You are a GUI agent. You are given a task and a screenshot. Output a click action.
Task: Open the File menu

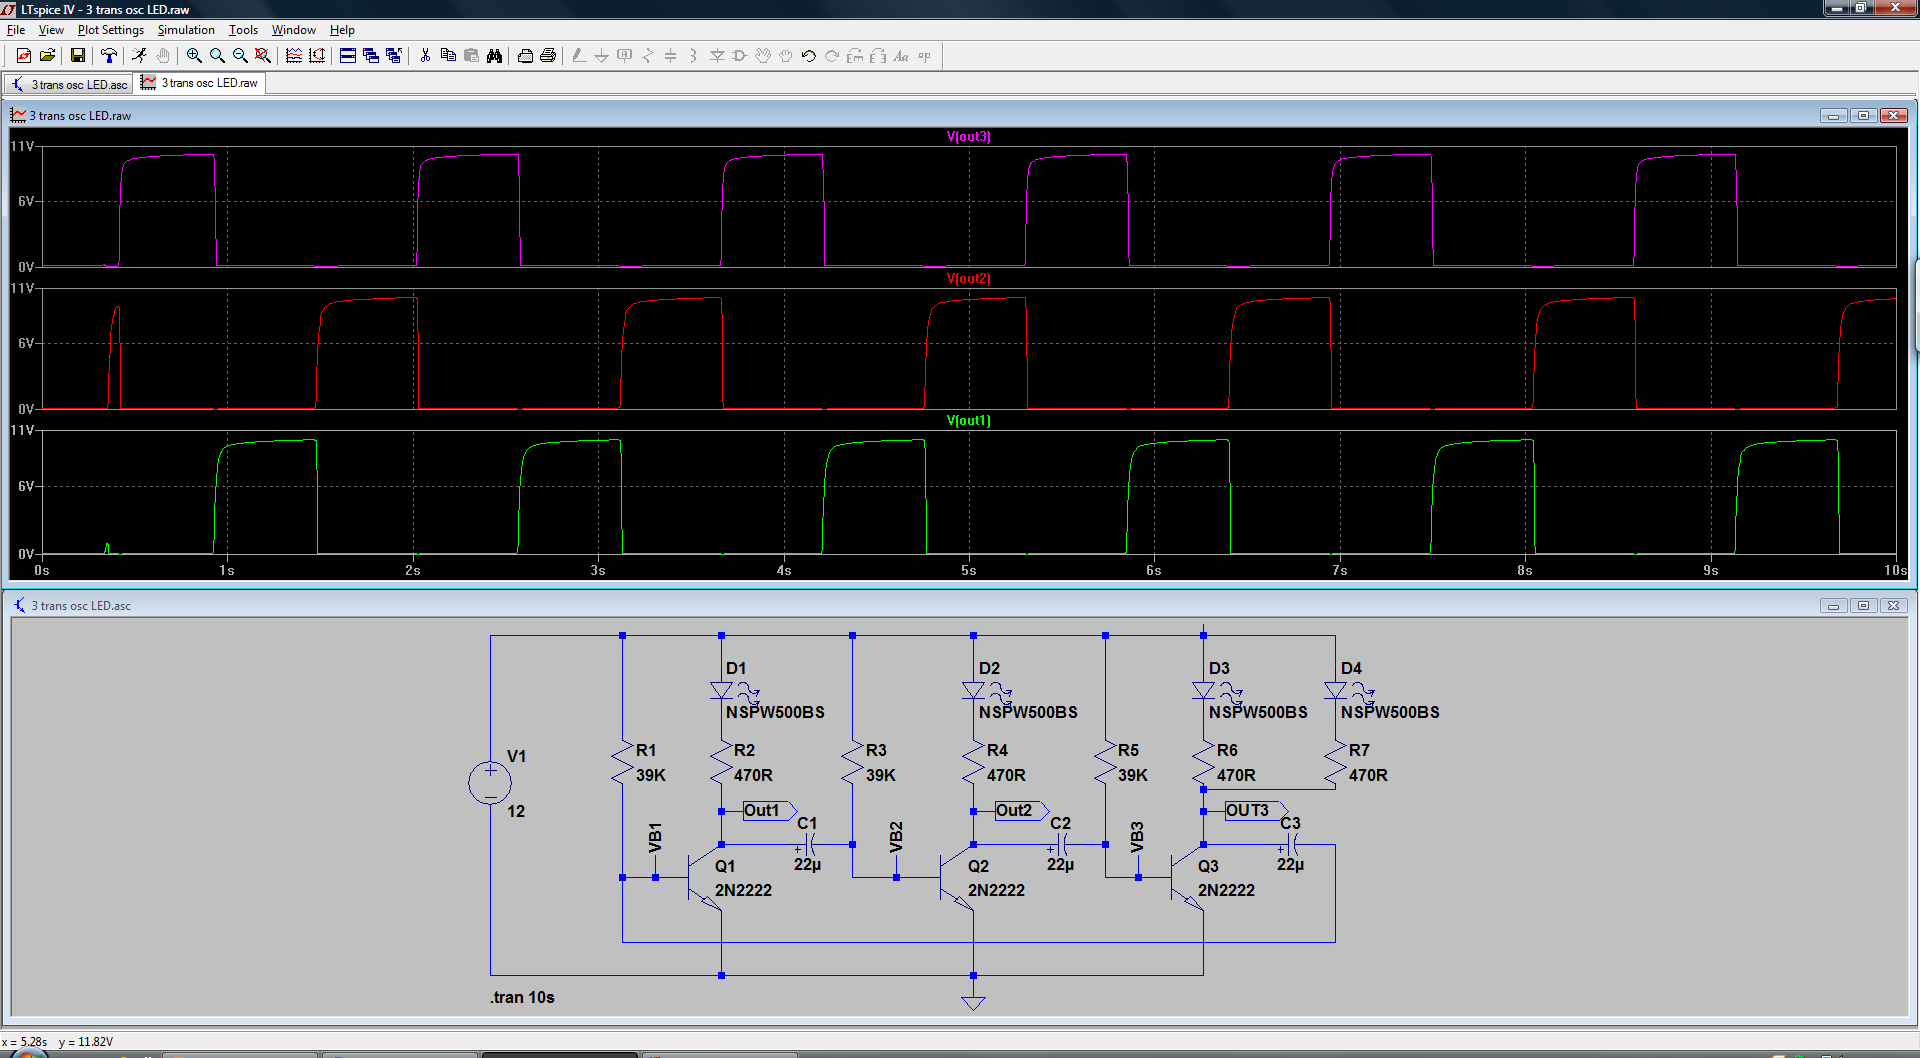[16, 30]
